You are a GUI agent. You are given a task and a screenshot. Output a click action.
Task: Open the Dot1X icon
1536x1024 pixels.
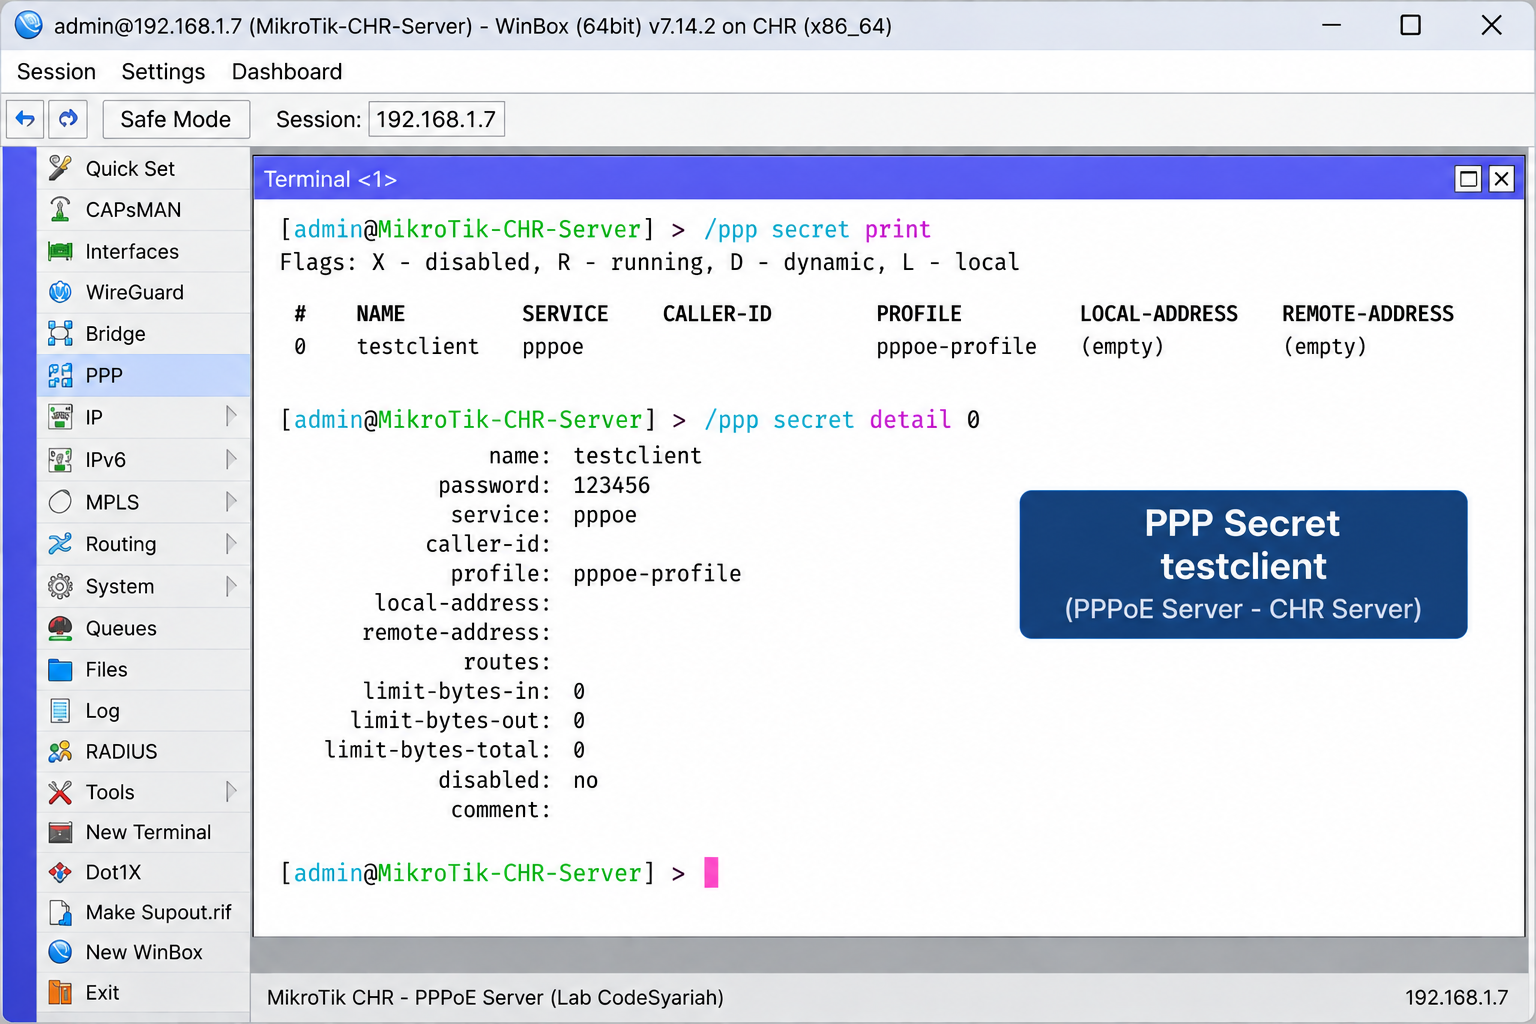point(60,873)
